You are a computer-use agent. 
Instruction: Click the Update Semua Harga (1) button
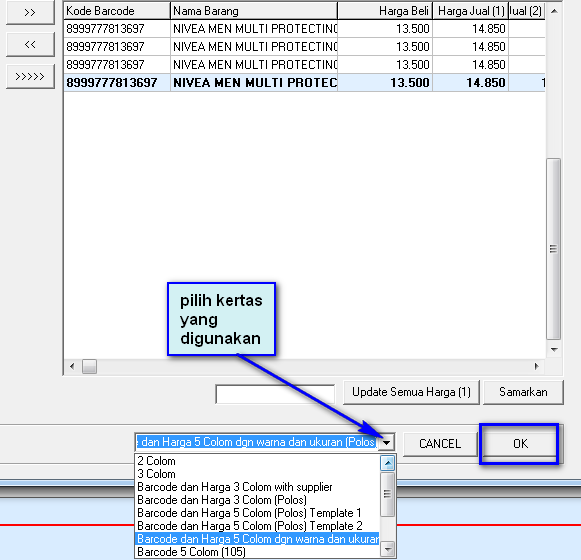pyautogui.click(x=411, y=392)
